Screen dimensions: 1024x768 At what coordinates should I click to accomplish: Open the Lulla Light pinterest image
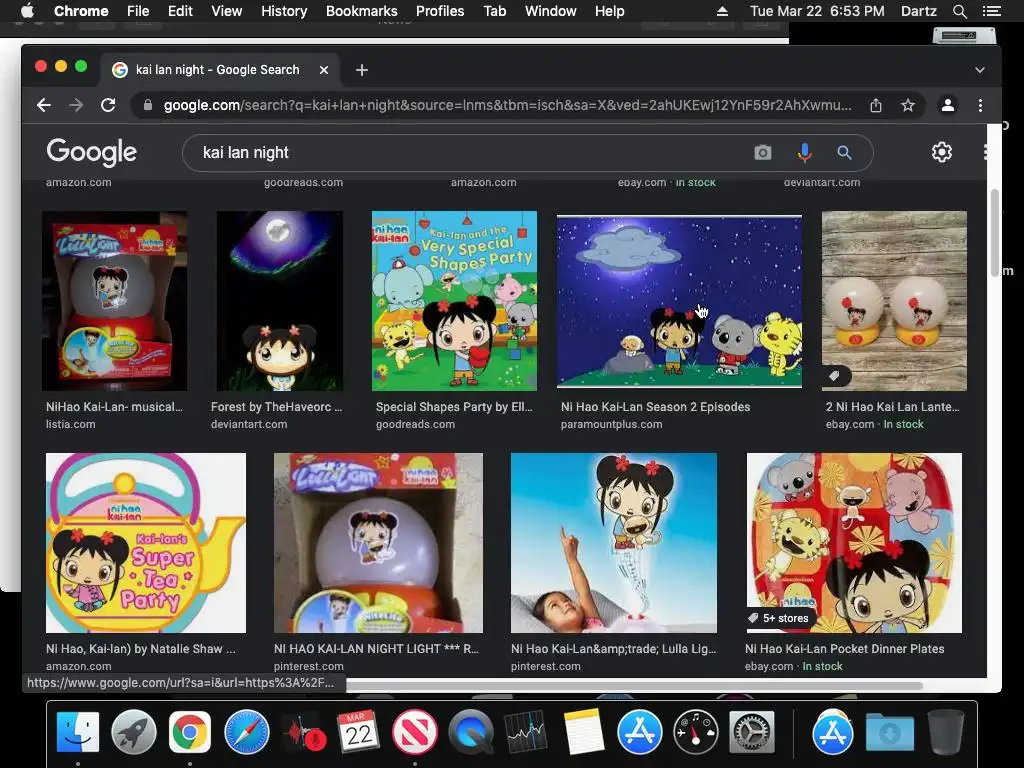coord(614,543)
